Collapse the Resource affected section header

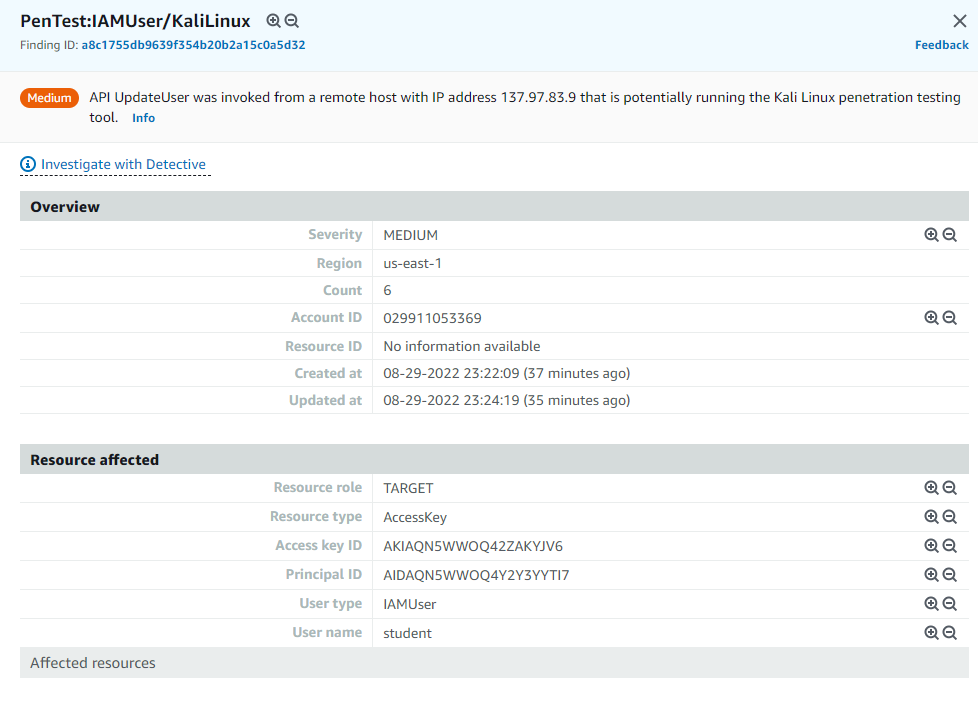pos(494,460)
